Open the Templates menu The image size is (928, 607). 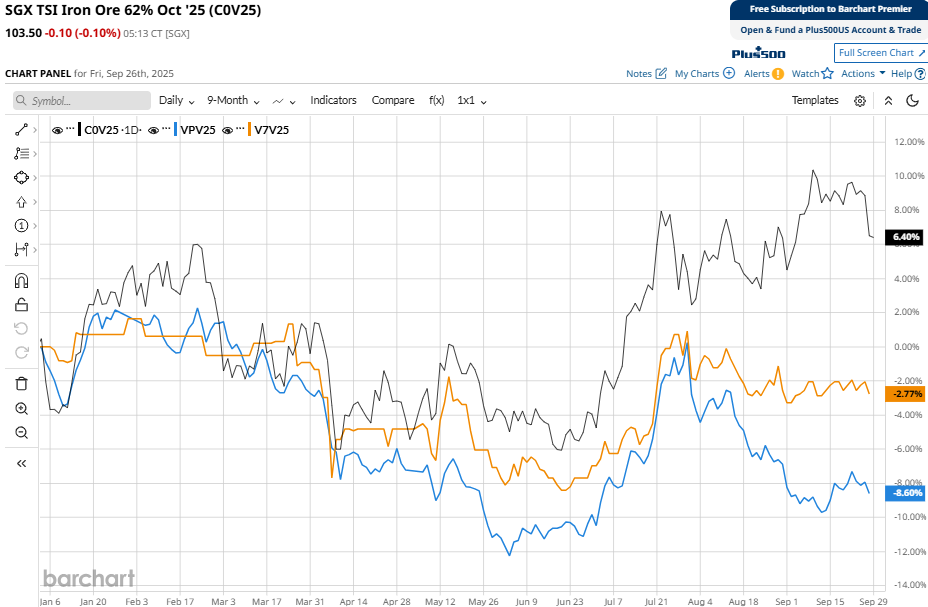815,101
